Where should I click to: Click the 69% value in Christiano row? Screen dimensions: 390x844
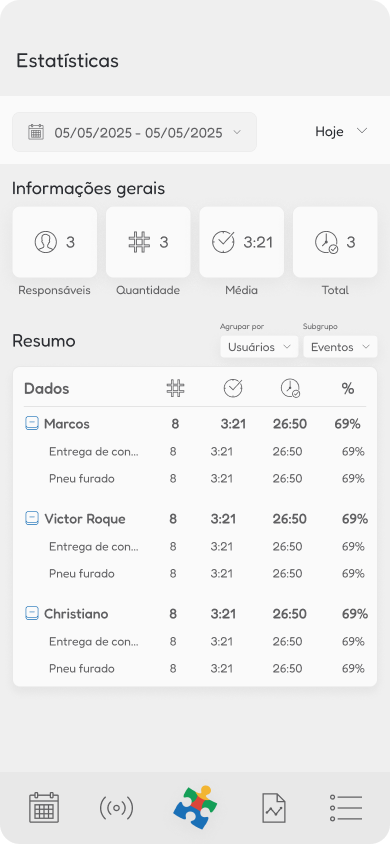click(x=355, y=614)
